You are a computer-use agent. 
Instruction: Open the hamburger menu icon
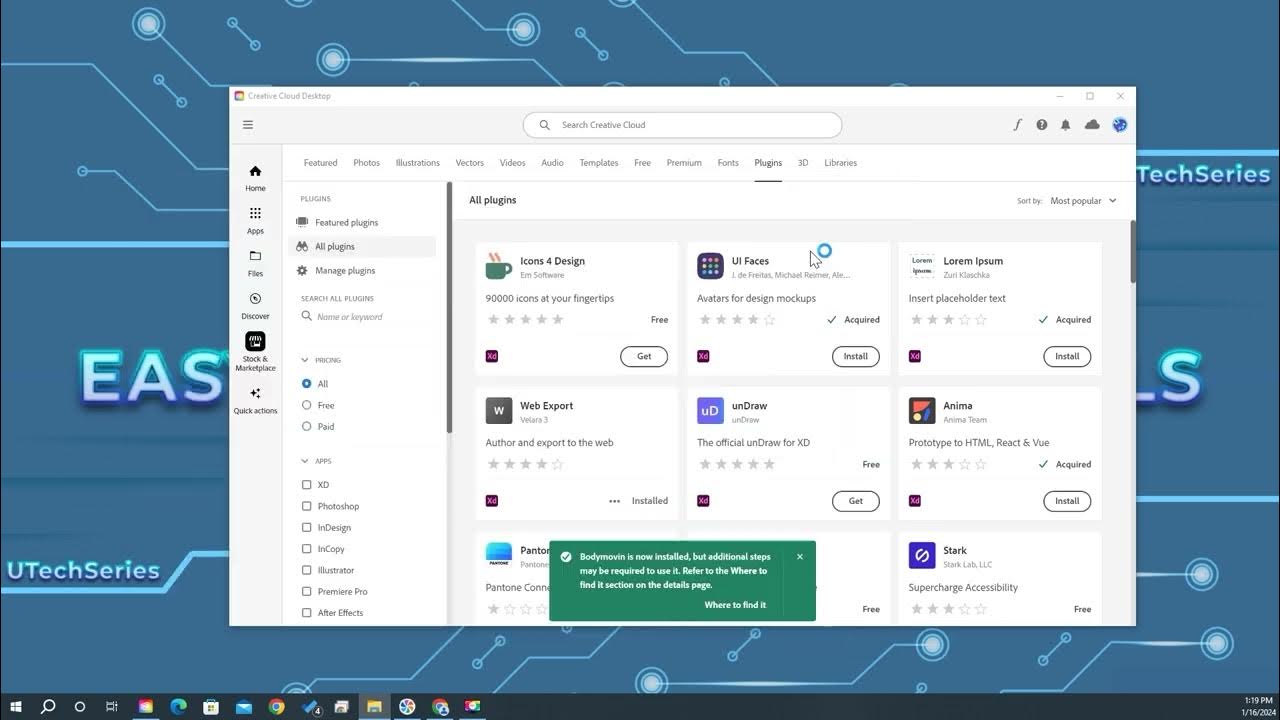tap(248, 125)
